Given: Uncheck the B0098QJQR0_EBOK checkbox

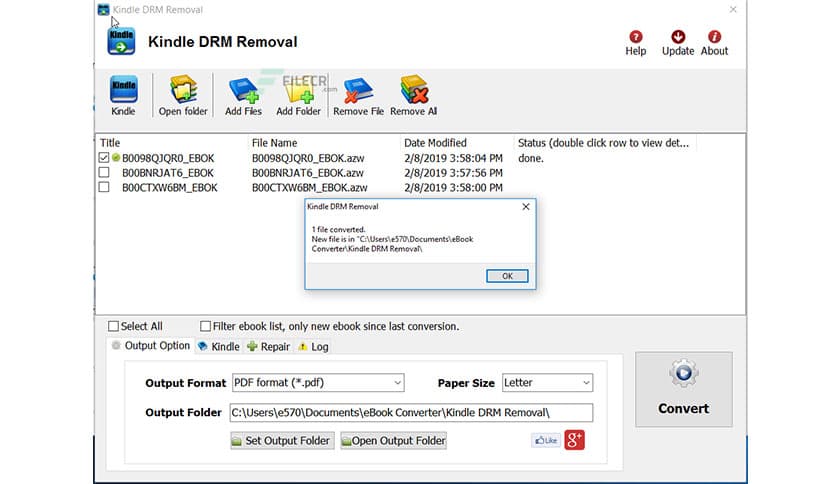Looking at the screenshot, I should coord(104,158).
